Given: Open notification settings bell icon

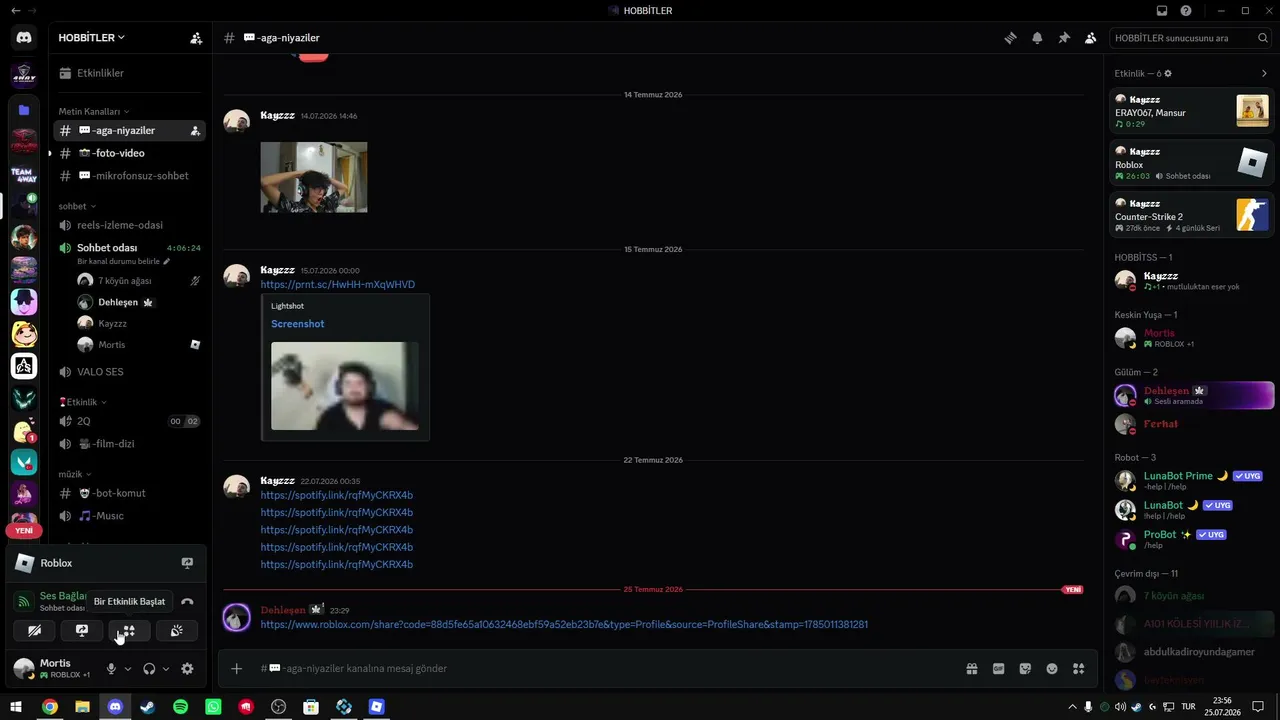Looking at the screenshot, I should [1037, 38].
